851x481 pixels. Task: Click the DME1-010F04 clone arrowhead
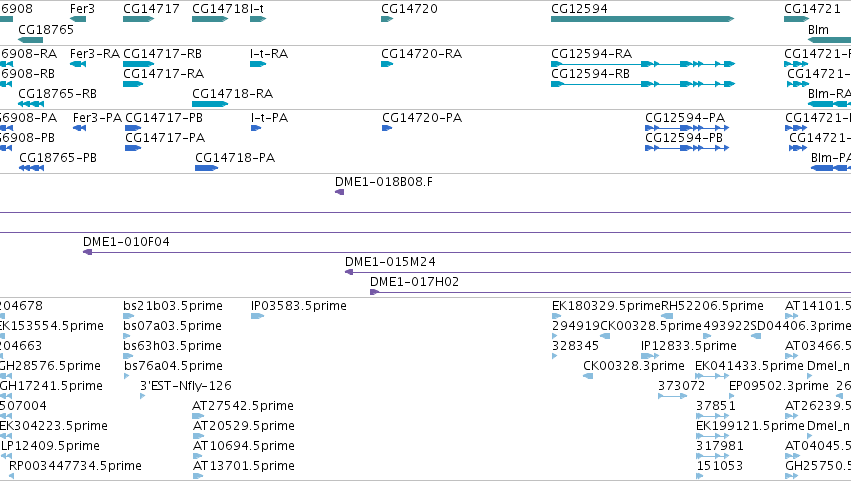[x=87, y=252]
